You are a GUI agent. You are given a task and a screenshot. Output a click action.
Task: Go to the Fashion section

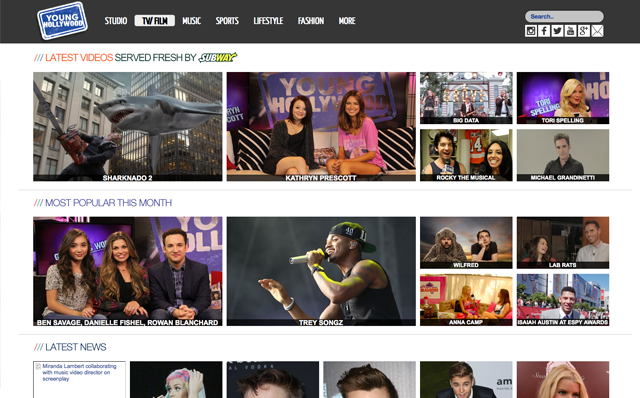311,21
